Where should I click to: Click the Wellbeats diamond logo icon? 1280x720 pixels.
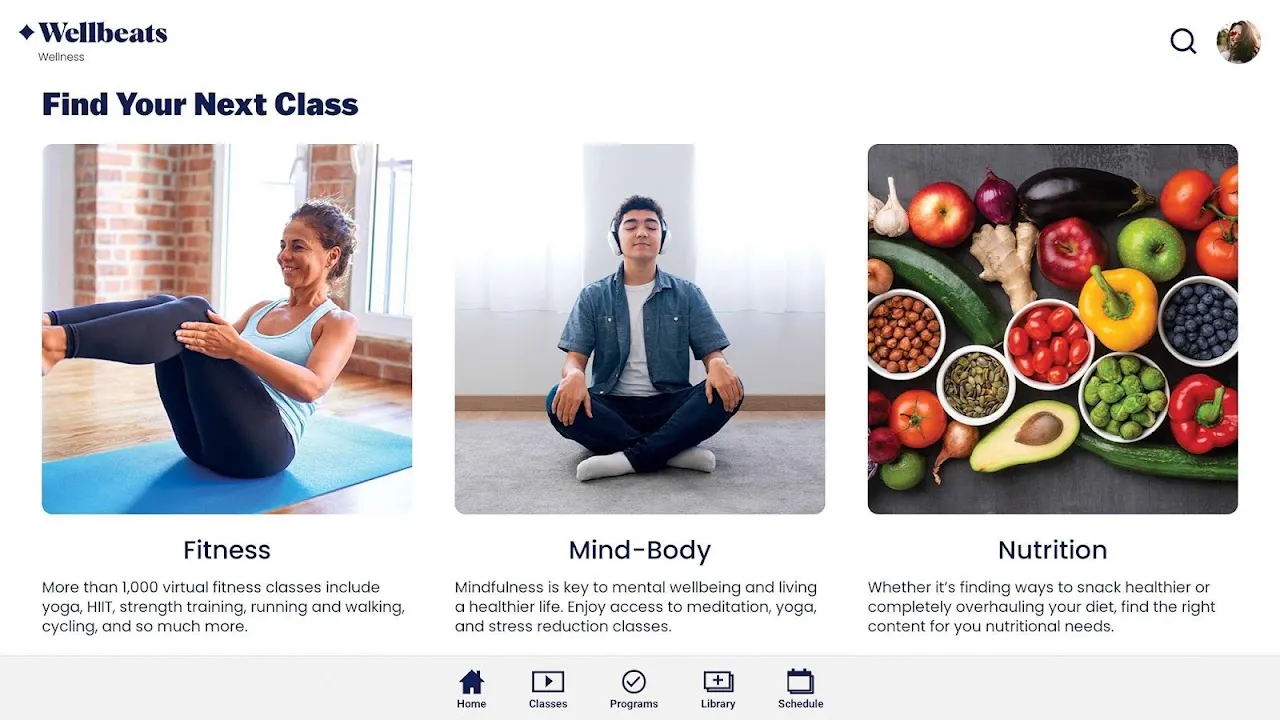pyautogui.click(x=27, y=33)
